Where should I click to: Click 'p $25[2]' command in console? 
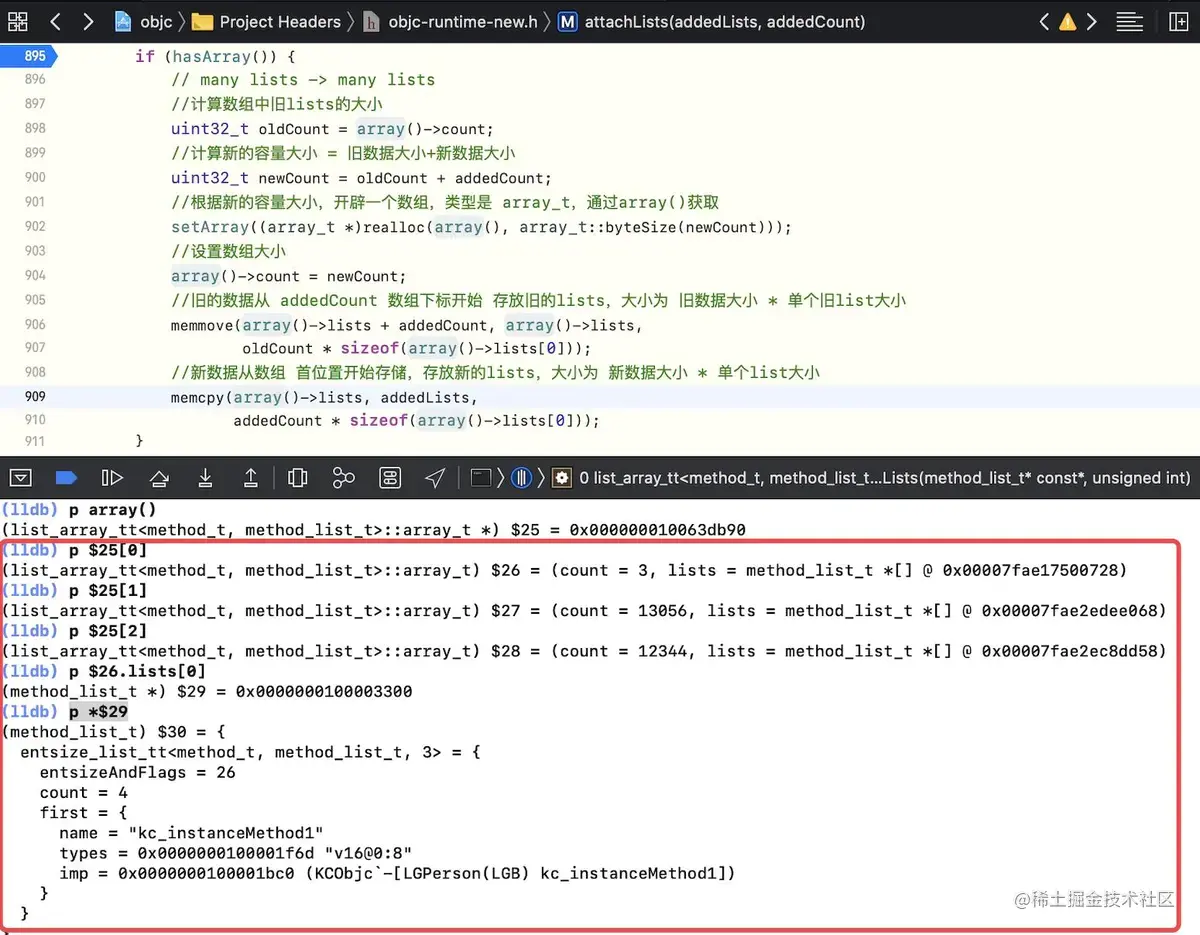(x=108, y=631)
